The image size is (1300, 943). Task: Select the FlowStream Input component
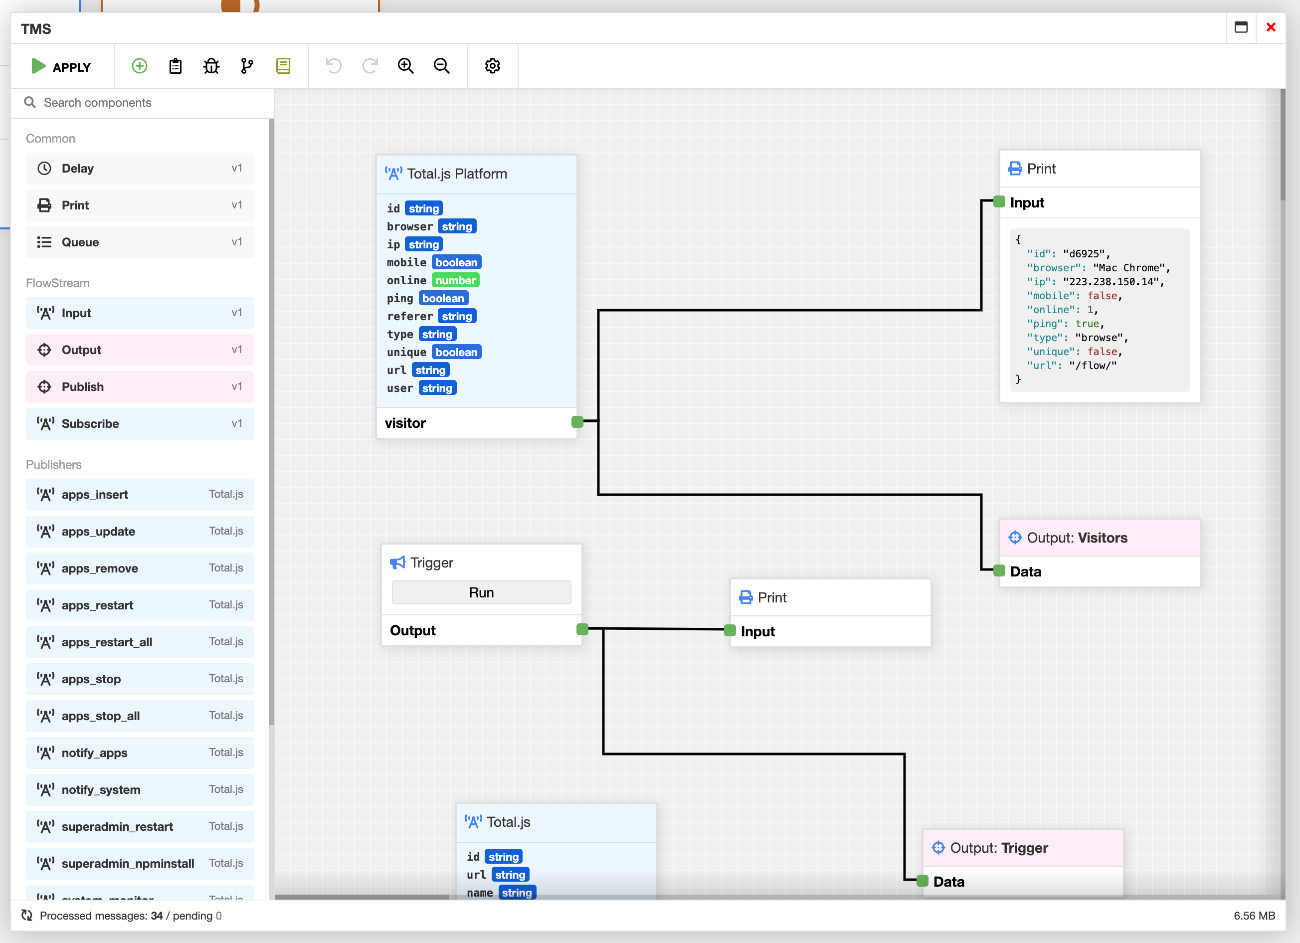click(140, 313)
